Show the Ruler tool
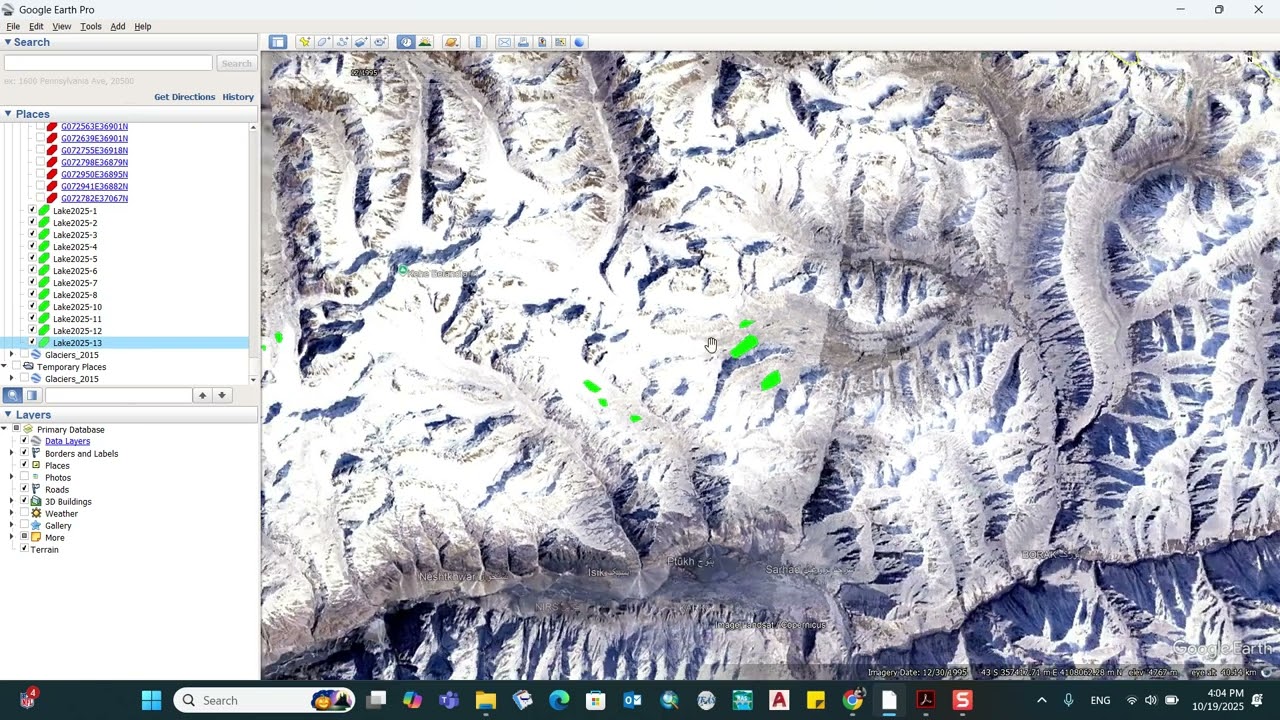1280x720 pixels. [x=478, y=42]
